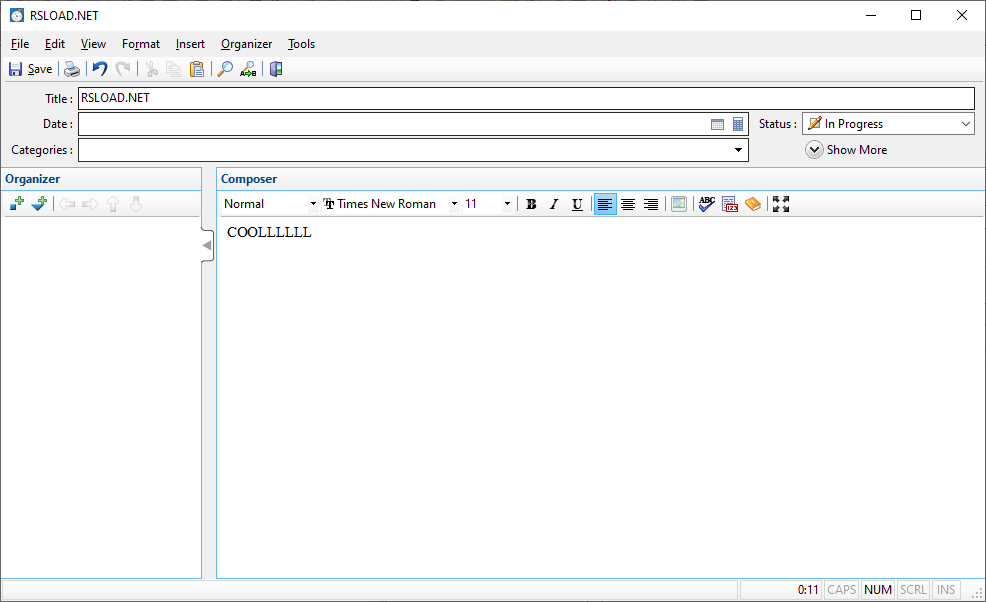Toggle underline formatting
Screen dimensions: 986x602
pyautogui.click(x=577, y=204)
